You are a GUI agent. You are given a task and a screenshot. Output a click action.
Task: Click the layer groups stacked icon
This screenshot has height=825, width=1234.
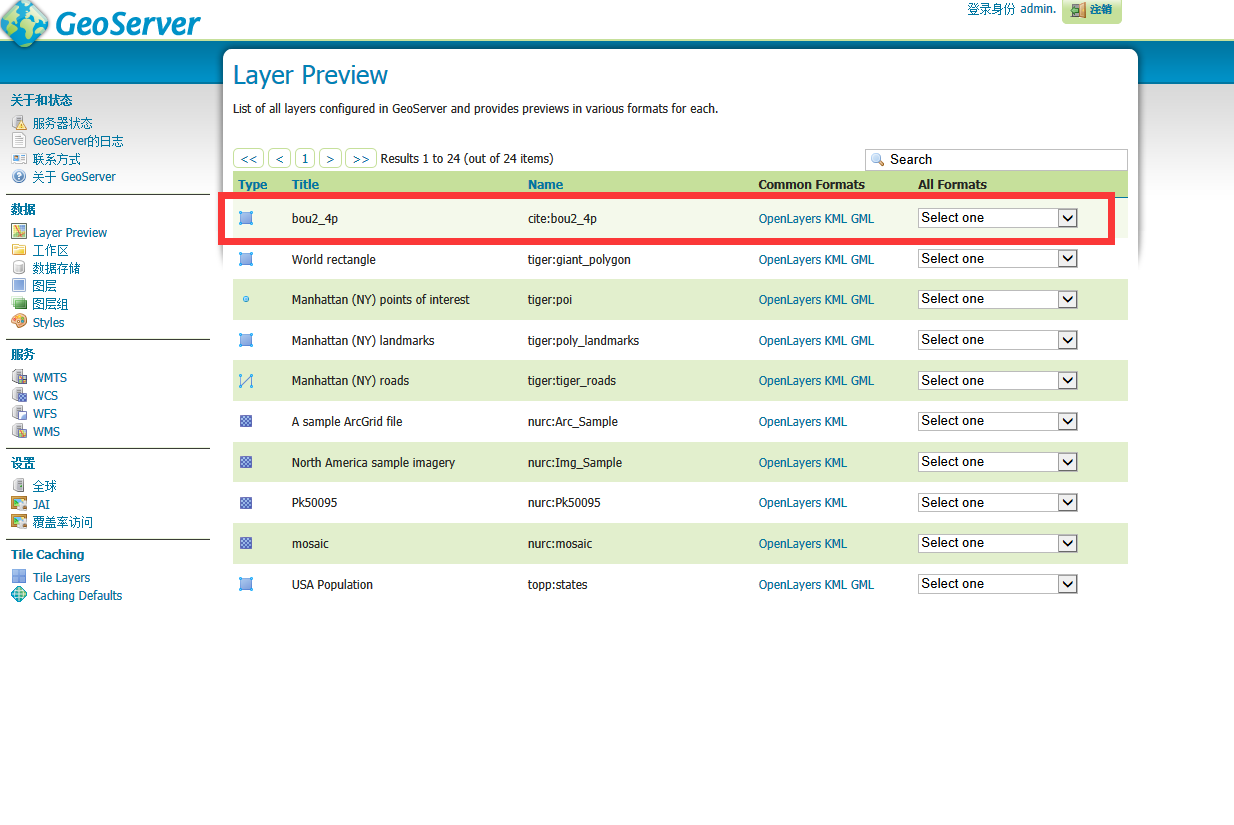[x=19, y=304]
